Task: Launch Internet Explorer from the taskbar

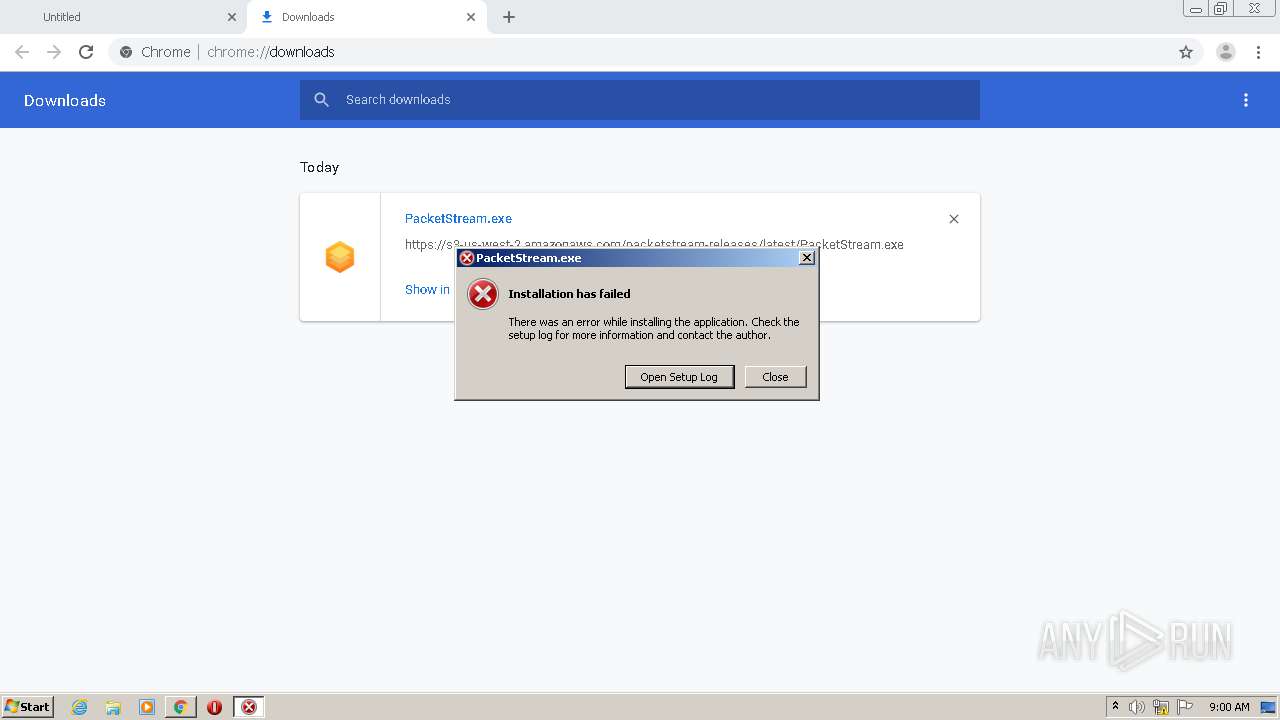Action: [80, 707]
